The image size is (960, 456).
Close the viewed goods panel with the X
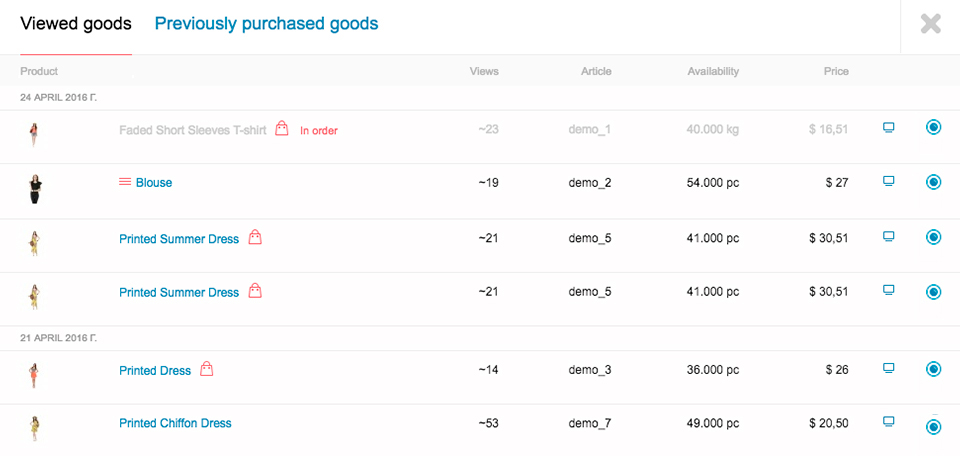tap(931, 24)
